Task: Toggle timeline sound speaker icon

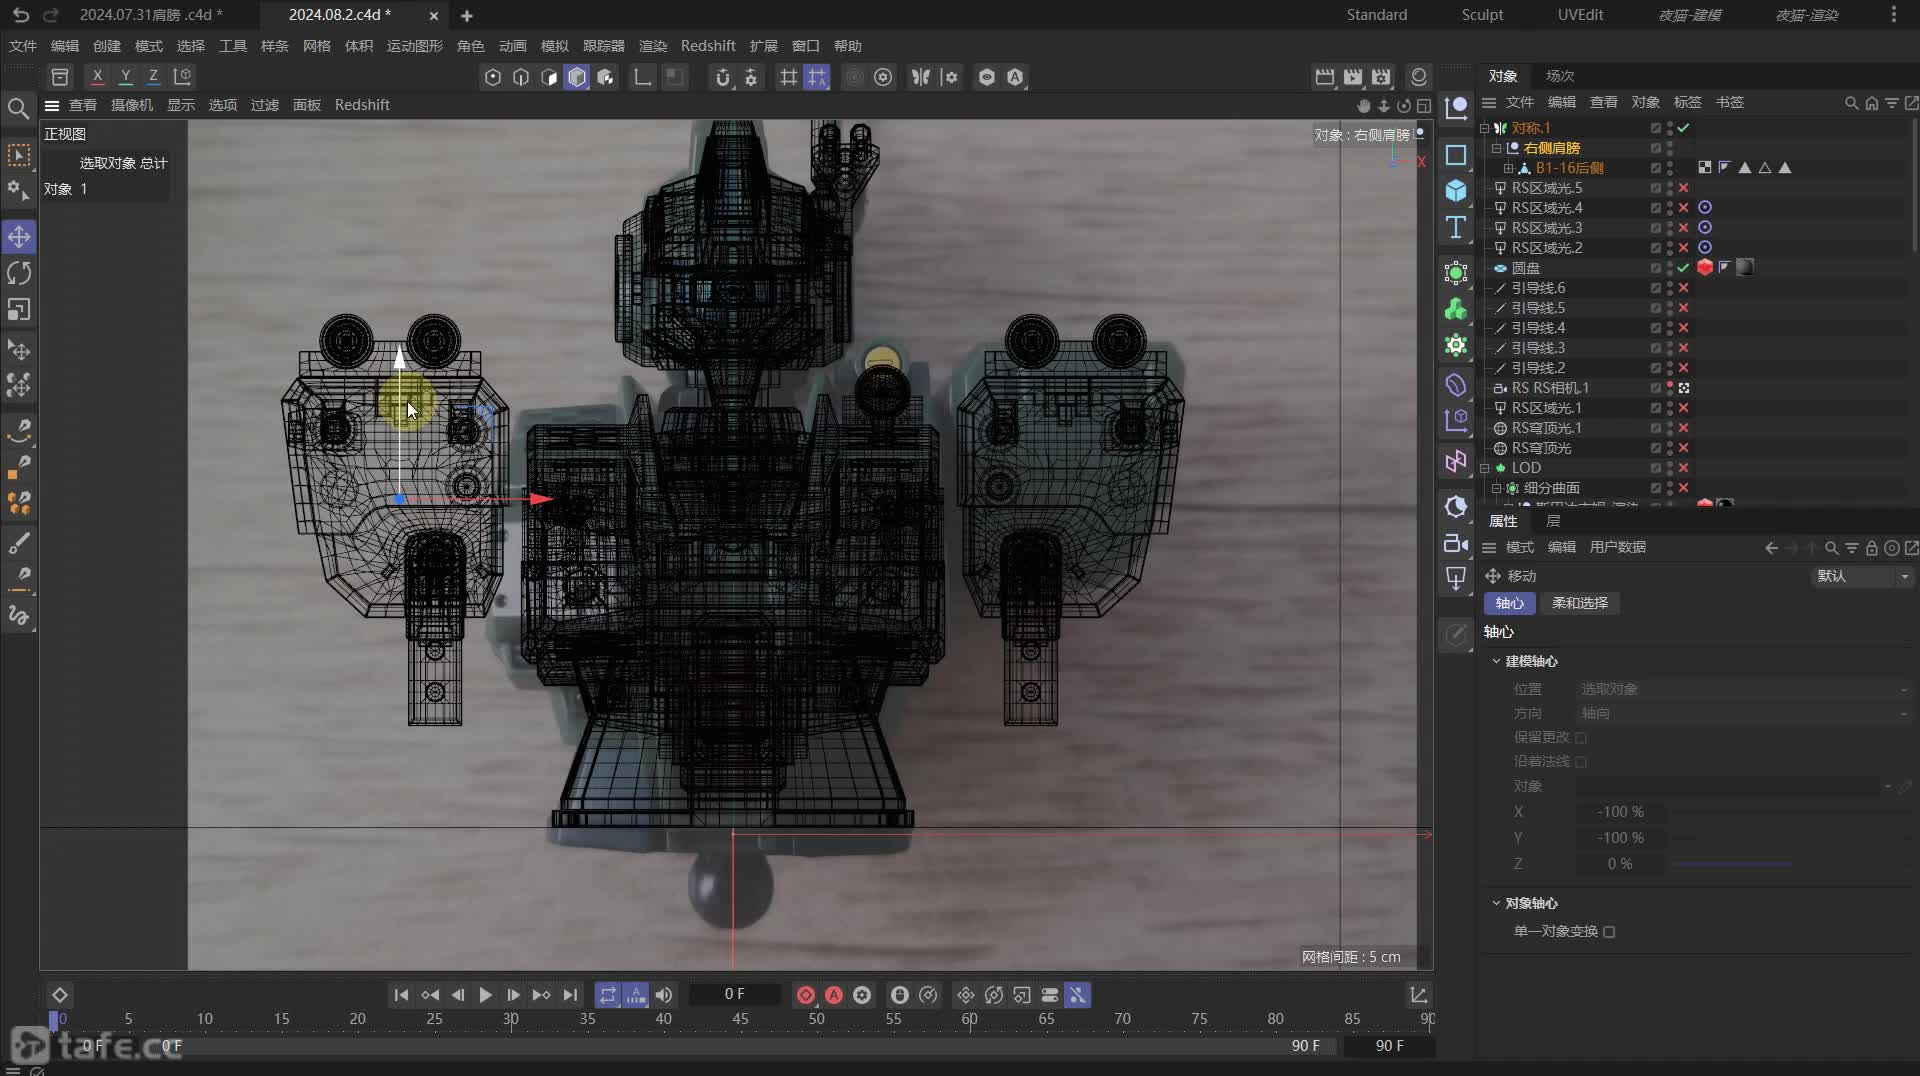Action: (664, 995)
